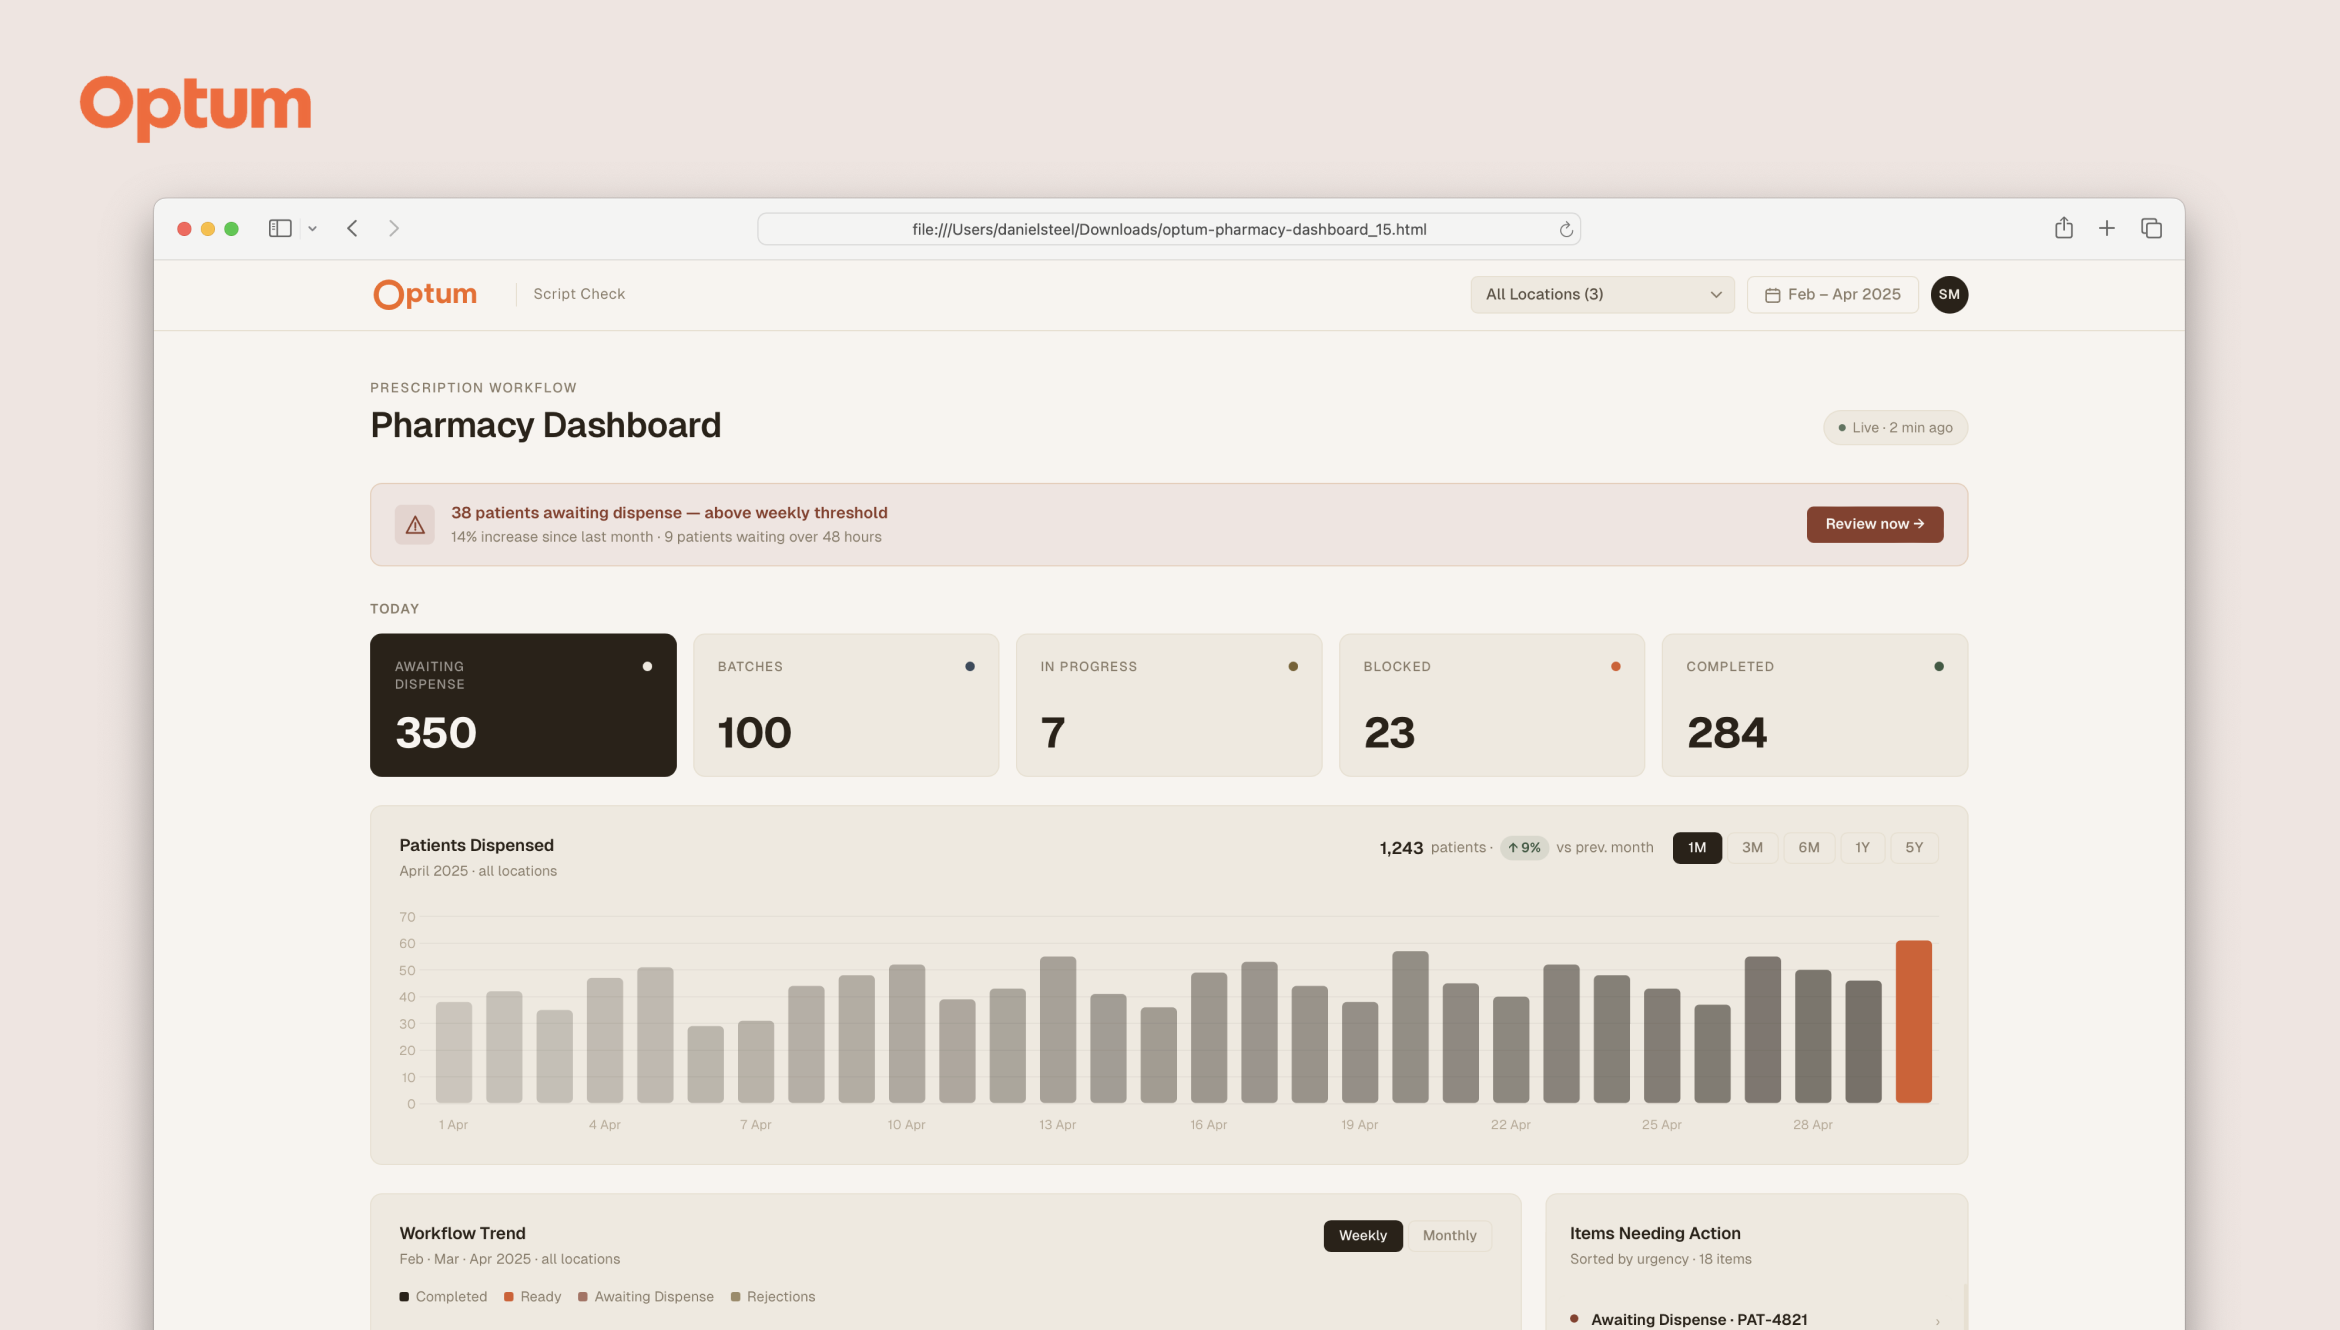Select Weekly view in Workflow Trend

tap(1363, 1235)
